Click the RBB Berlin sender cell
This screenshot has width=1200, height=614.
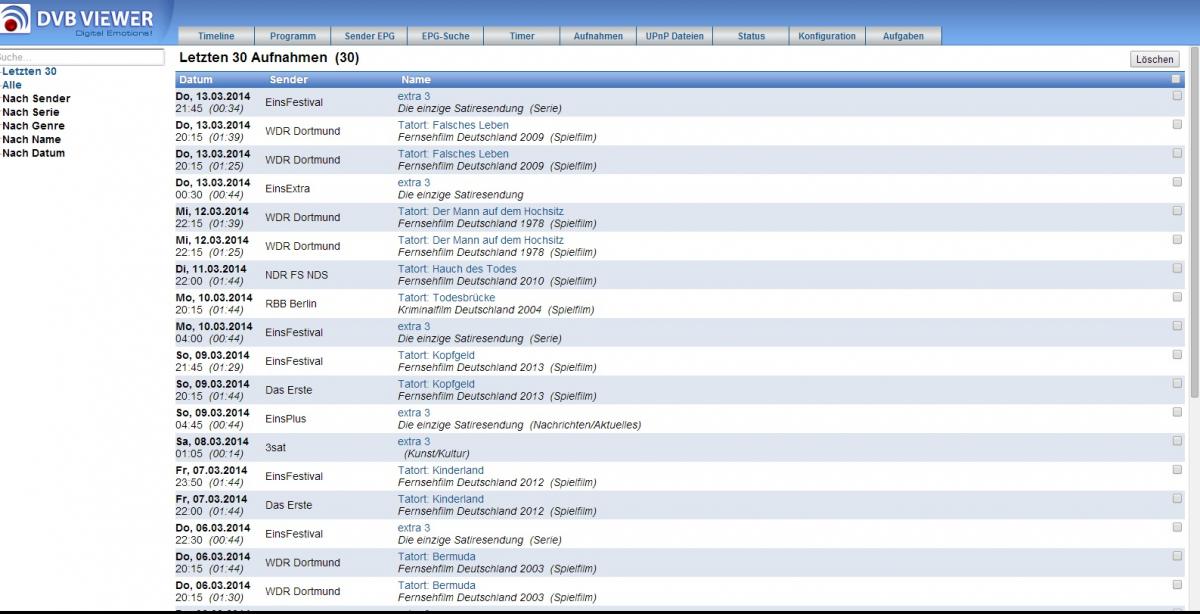(291, 304)
